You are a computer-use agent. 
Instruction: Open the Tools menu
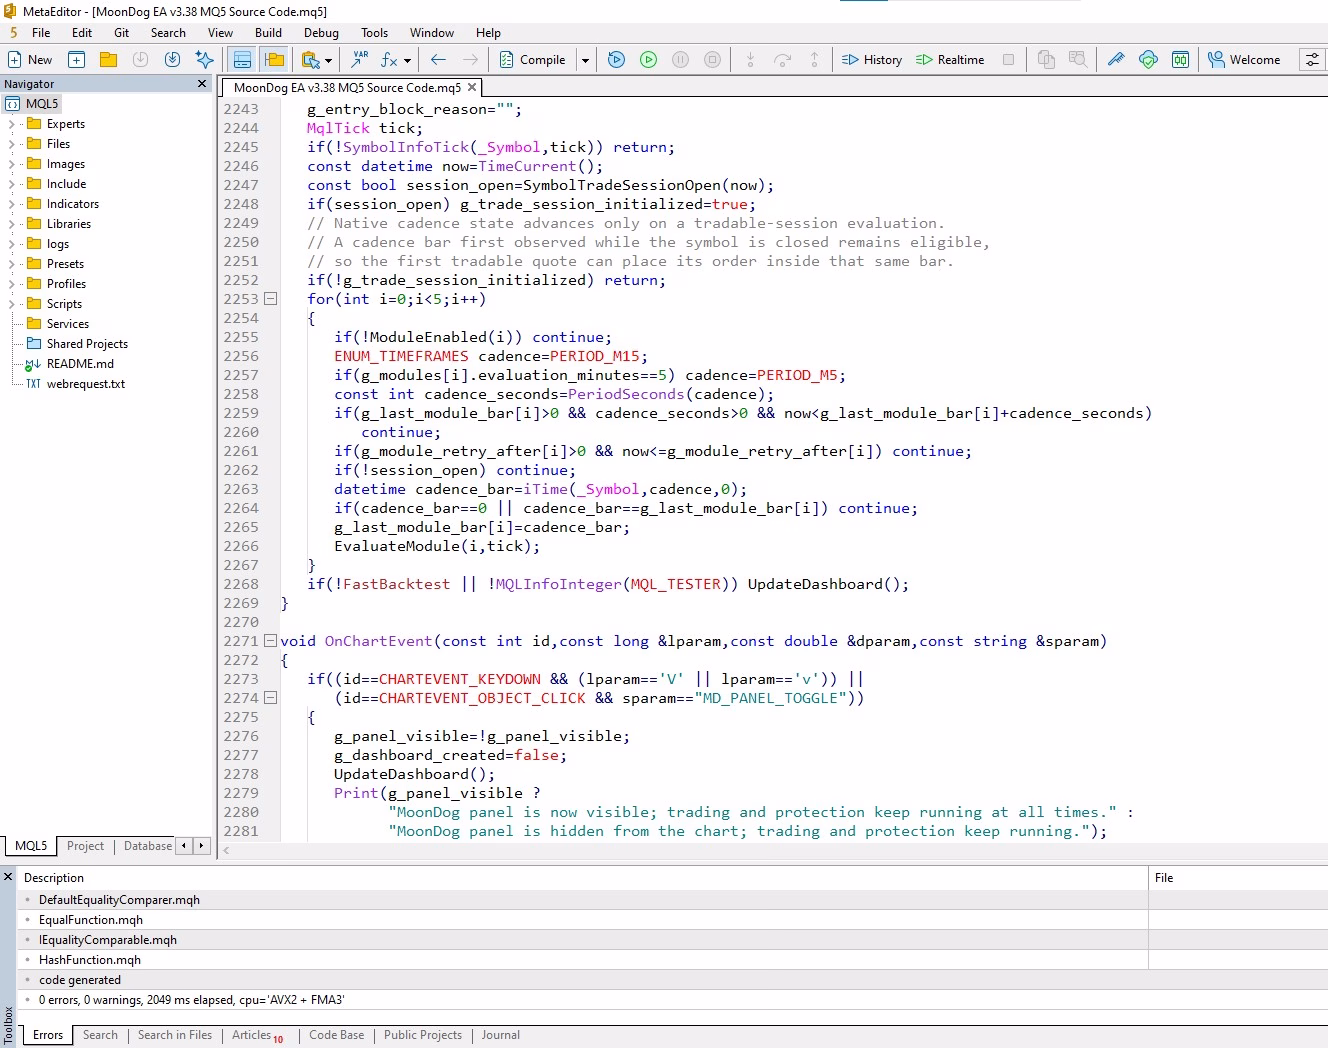pos(375,33)
